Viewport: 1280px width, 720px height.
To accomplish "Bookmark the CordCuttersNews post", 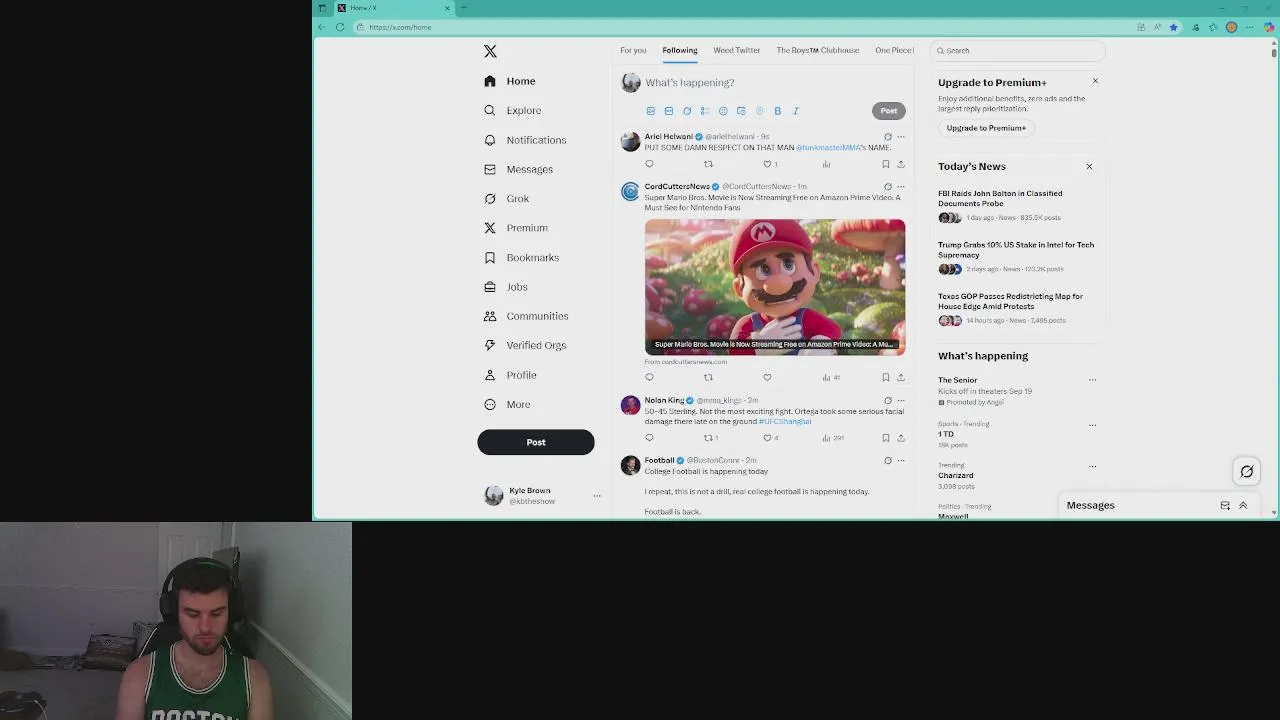I will click(885, 378).
